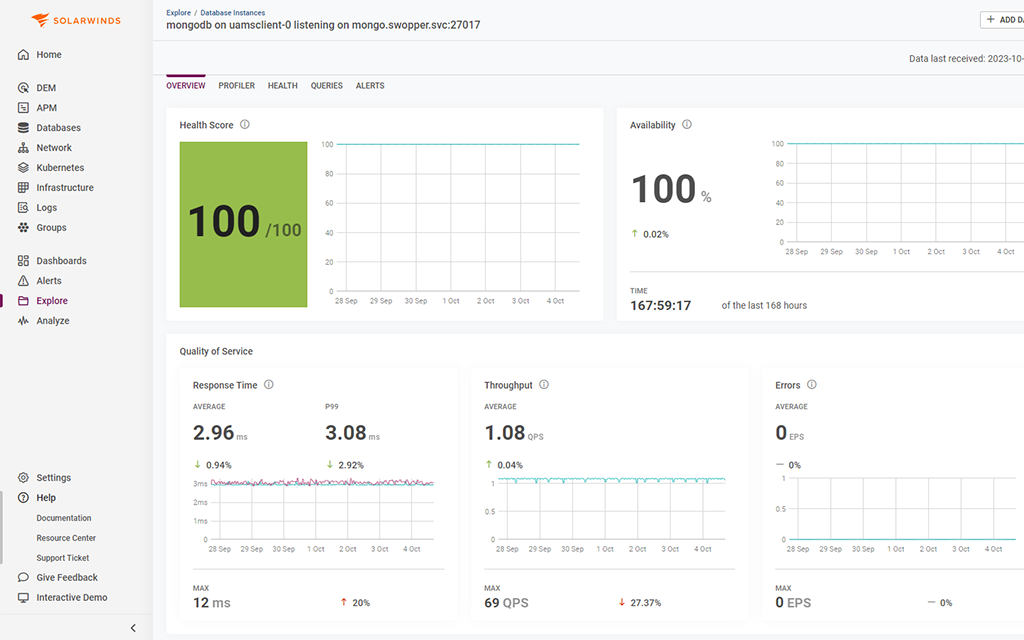Collapse the navigation sidebar

click(133, 628)
